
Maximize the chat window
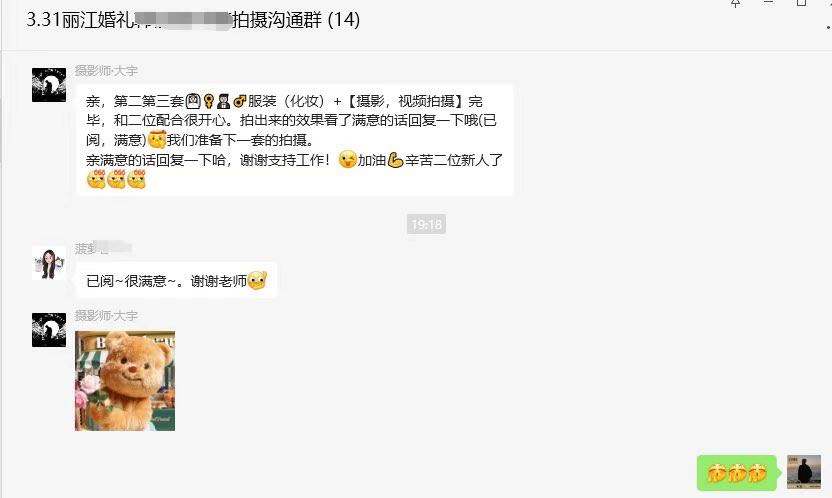tap(801, 3)
